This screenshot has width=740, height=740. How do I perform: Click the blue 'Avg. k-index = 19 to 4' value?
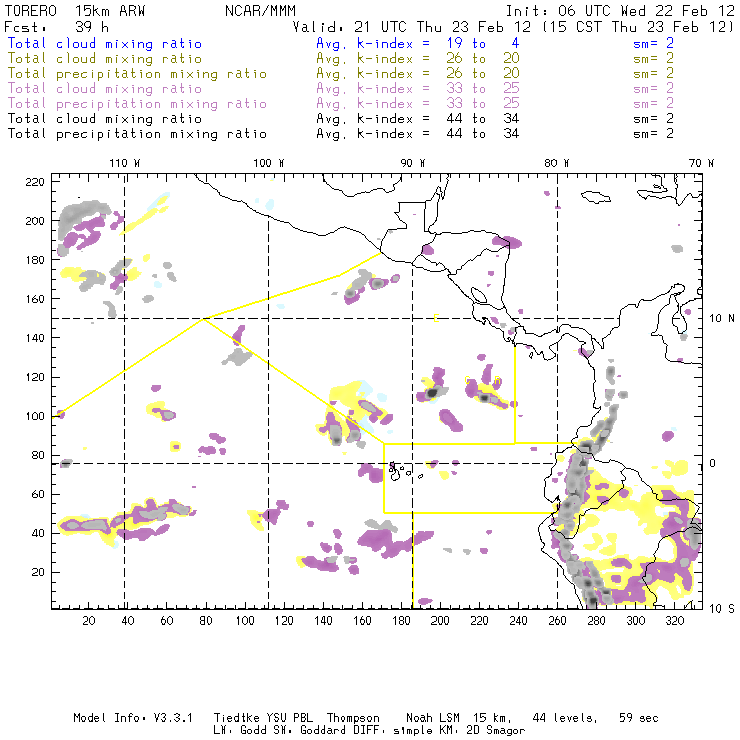pyautogui.click(x=418, y=43)
